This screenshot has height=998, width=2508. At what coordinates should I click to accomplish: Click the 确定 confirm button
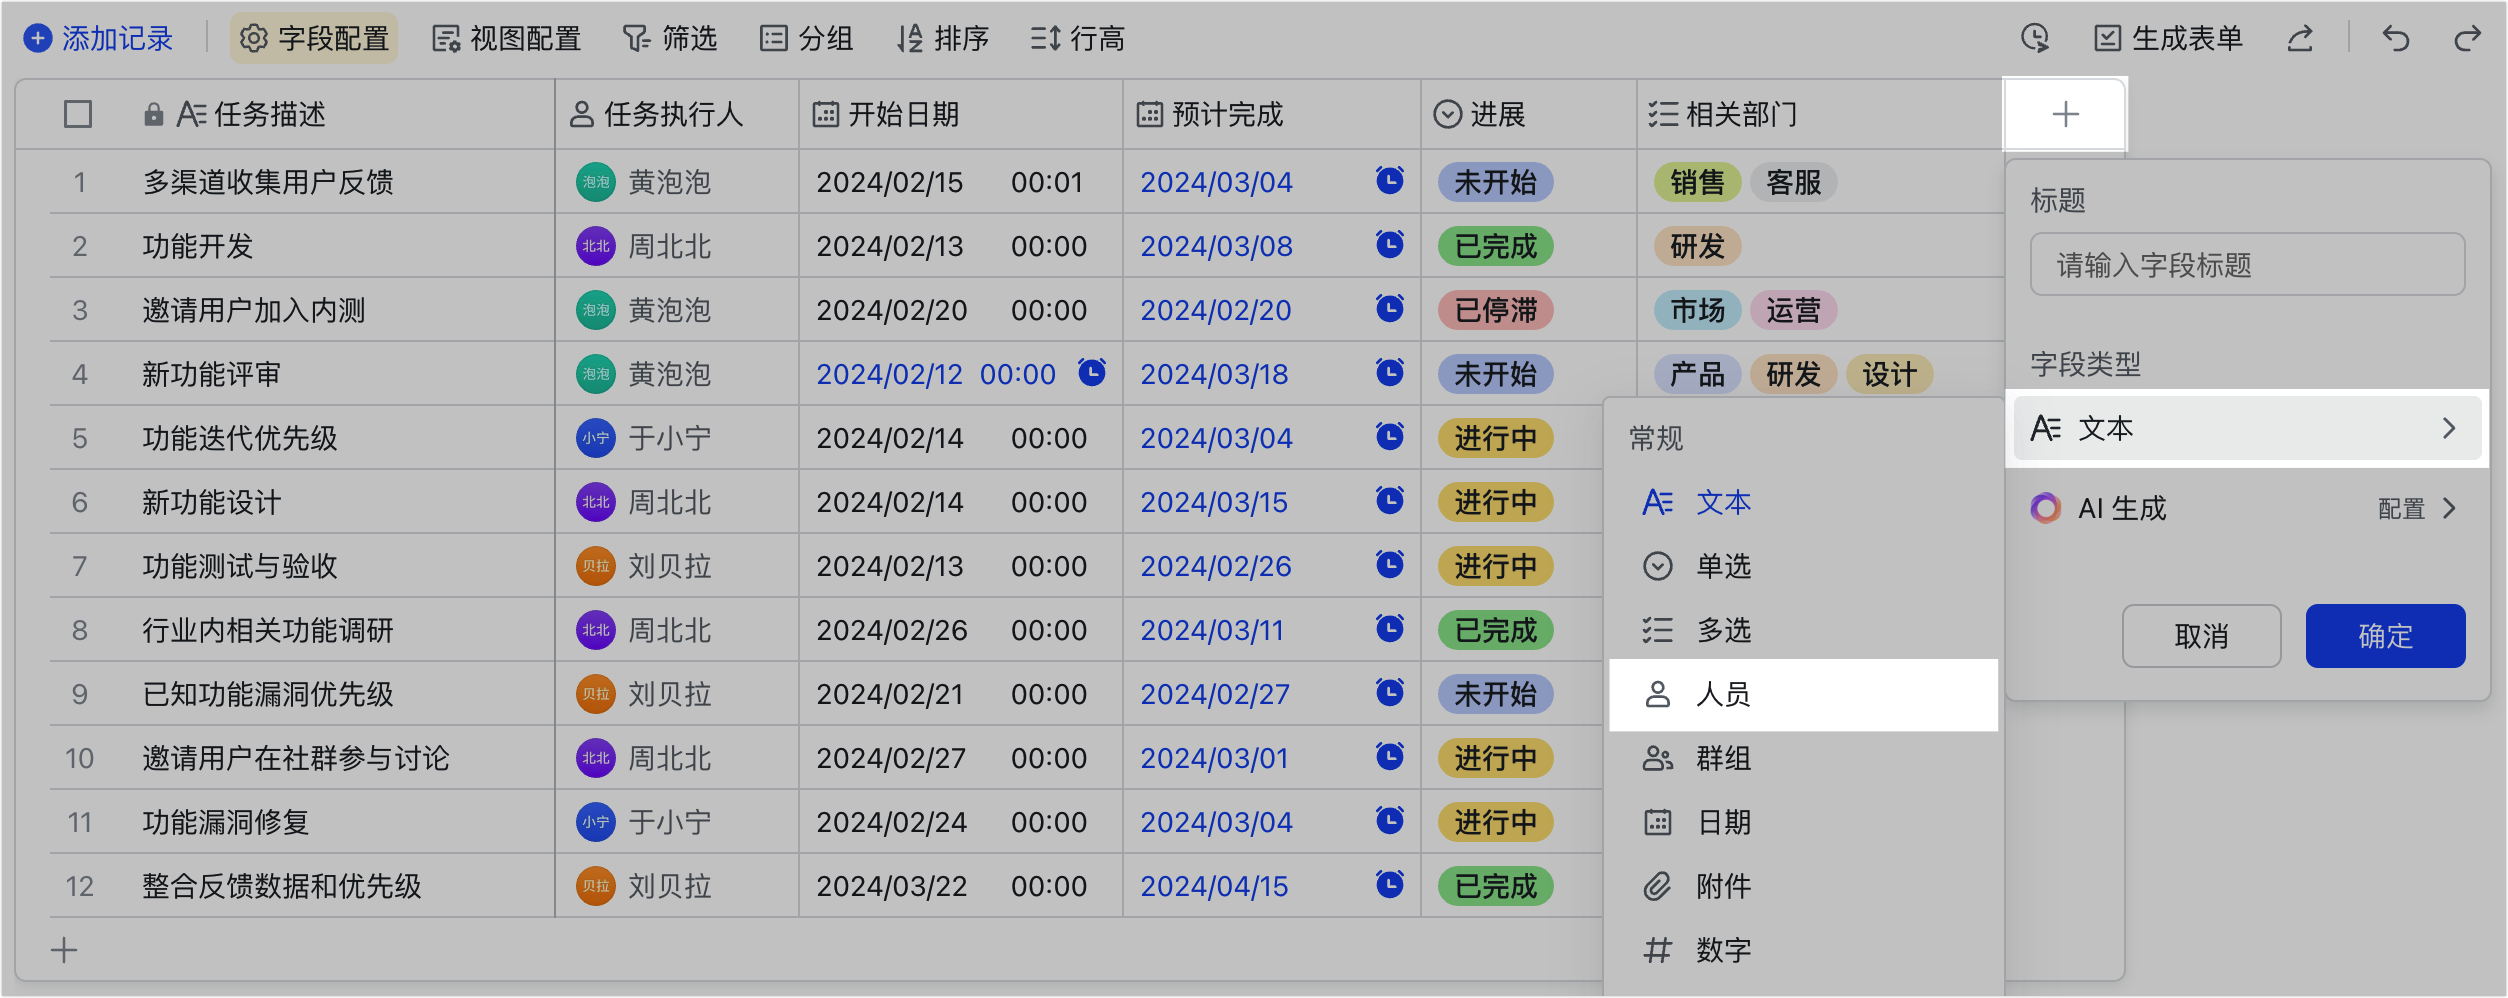click(2384, 636)
